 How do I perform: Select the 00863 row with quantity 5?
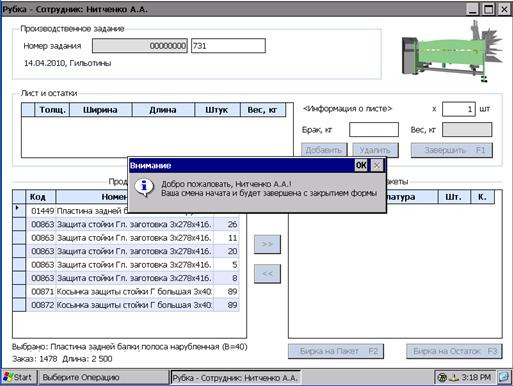tap(133, 265)
